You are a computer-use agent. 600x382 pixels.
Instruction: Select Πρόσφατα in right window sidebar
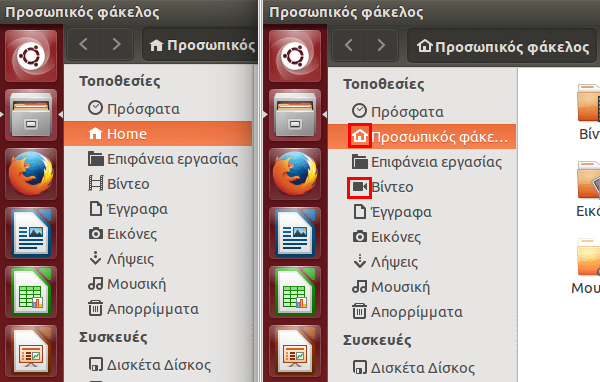[422, 112]
